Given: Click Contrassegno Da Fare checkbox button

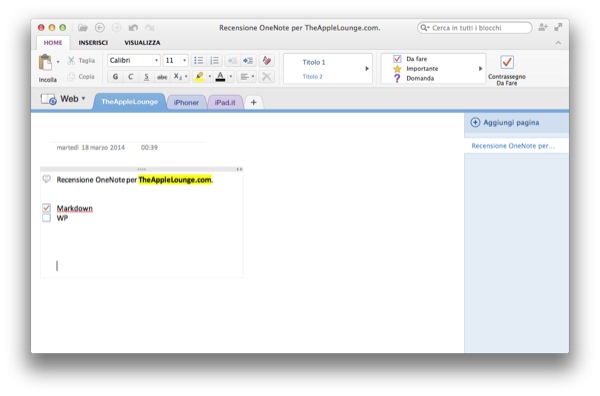Looking at the screenshot, I should (x=507, y=70).
